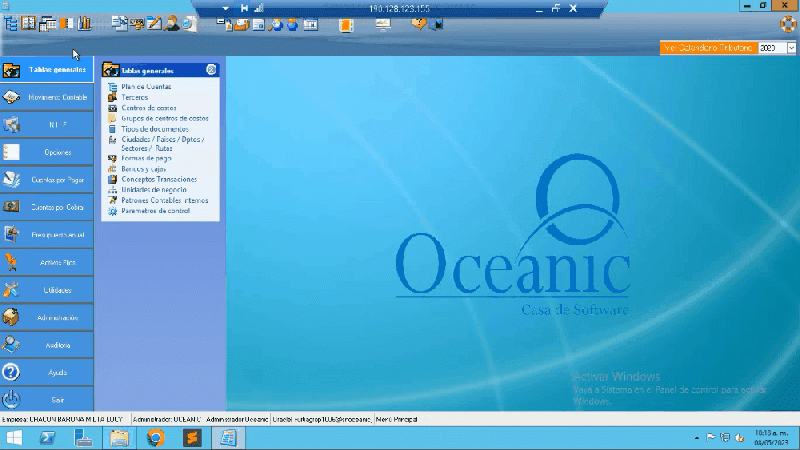Click the lifebuoy help icon top right
Viewport: 800px width, 450px height.
tap(786, 22)
